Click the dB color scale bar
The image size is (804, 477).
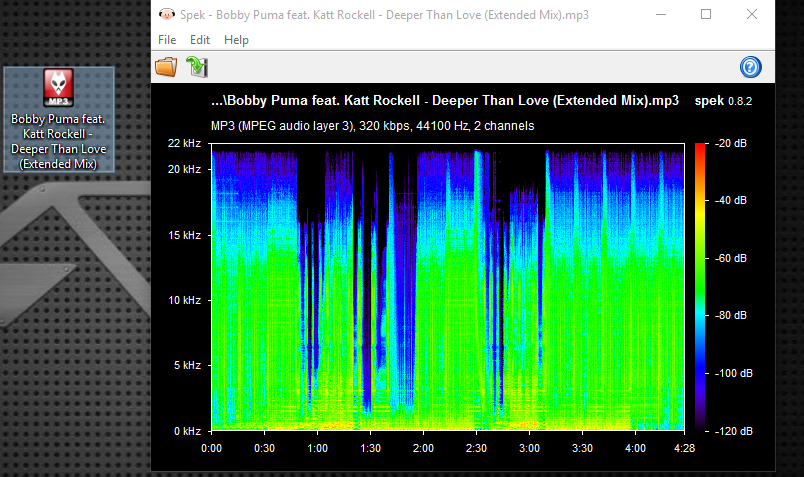[x=699, y=287]
